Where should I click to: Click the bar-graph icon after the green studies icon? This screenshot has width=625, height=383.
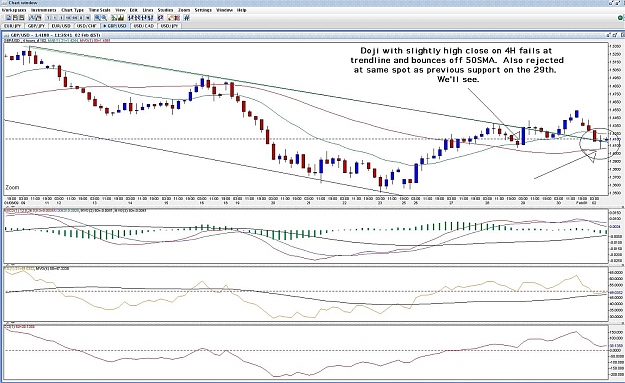tap(121, 18)
